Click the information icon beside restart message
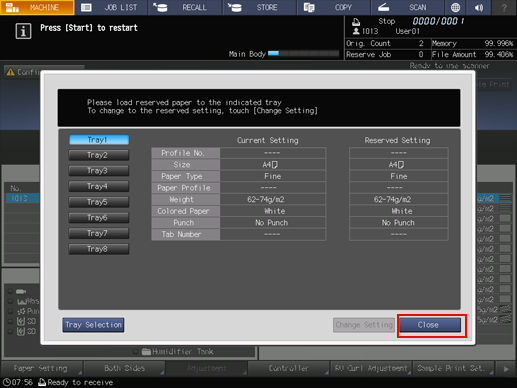Viewport: 517px width, 388px height. coord(23,31)
